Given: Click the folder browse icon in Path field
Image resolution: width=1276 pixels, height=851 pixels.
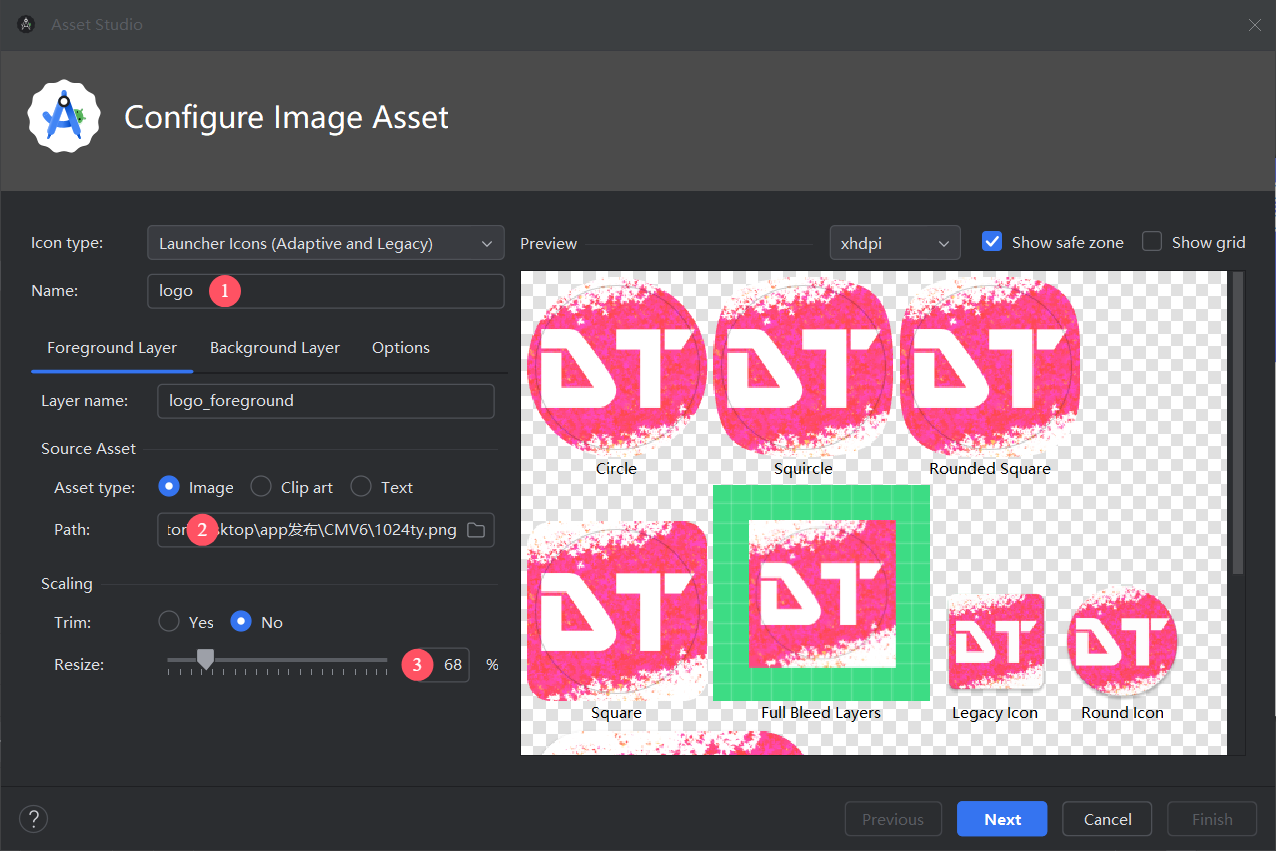Looking at the screenshot, I should [x=476, y=530].
